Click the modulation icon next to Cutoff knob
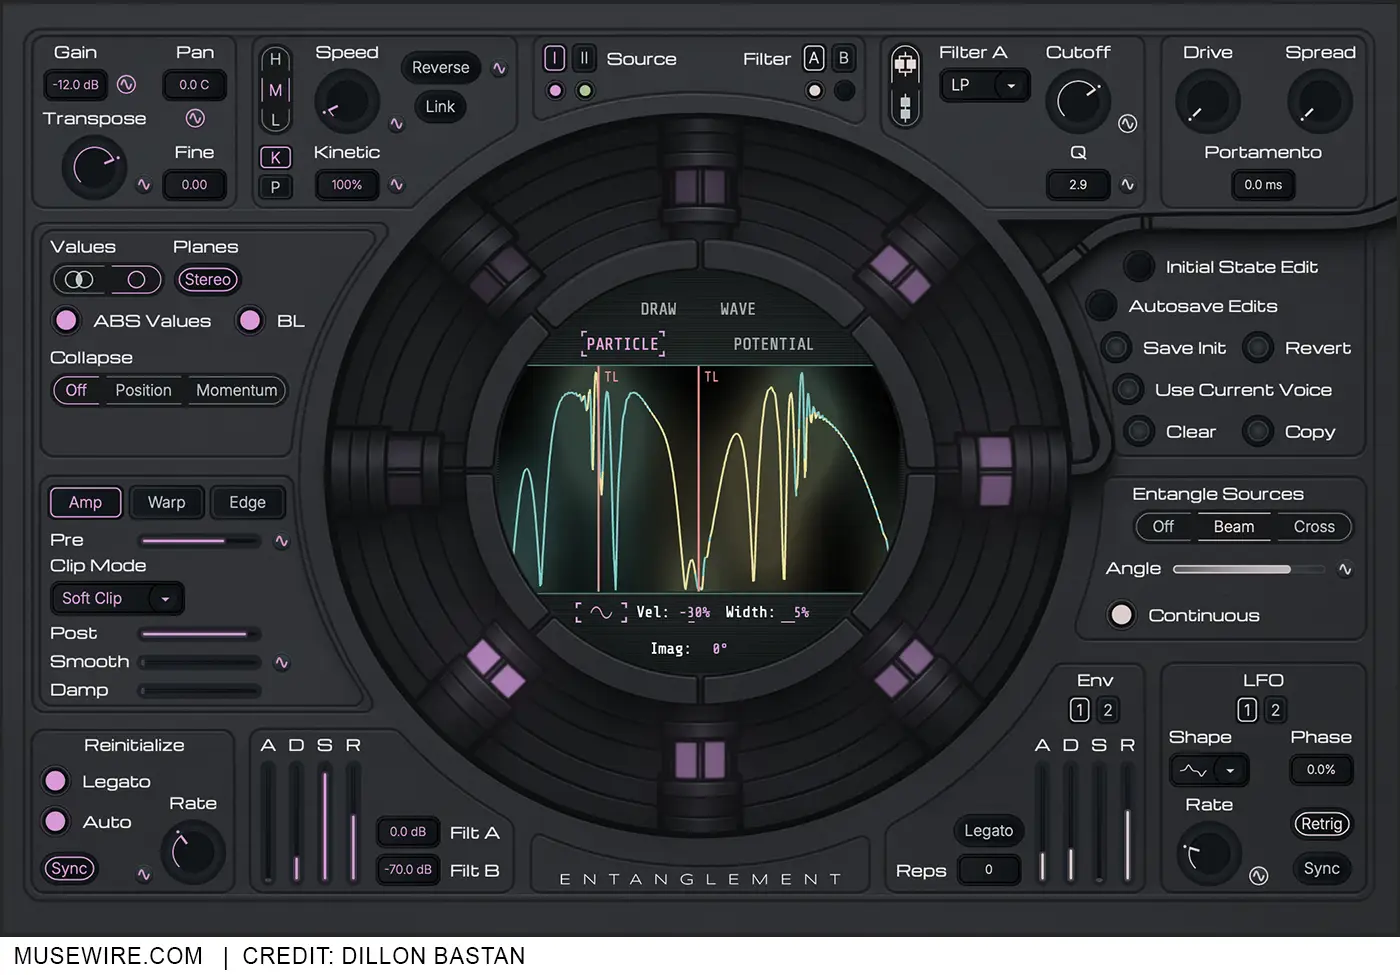 click(x=1128, y=123)
